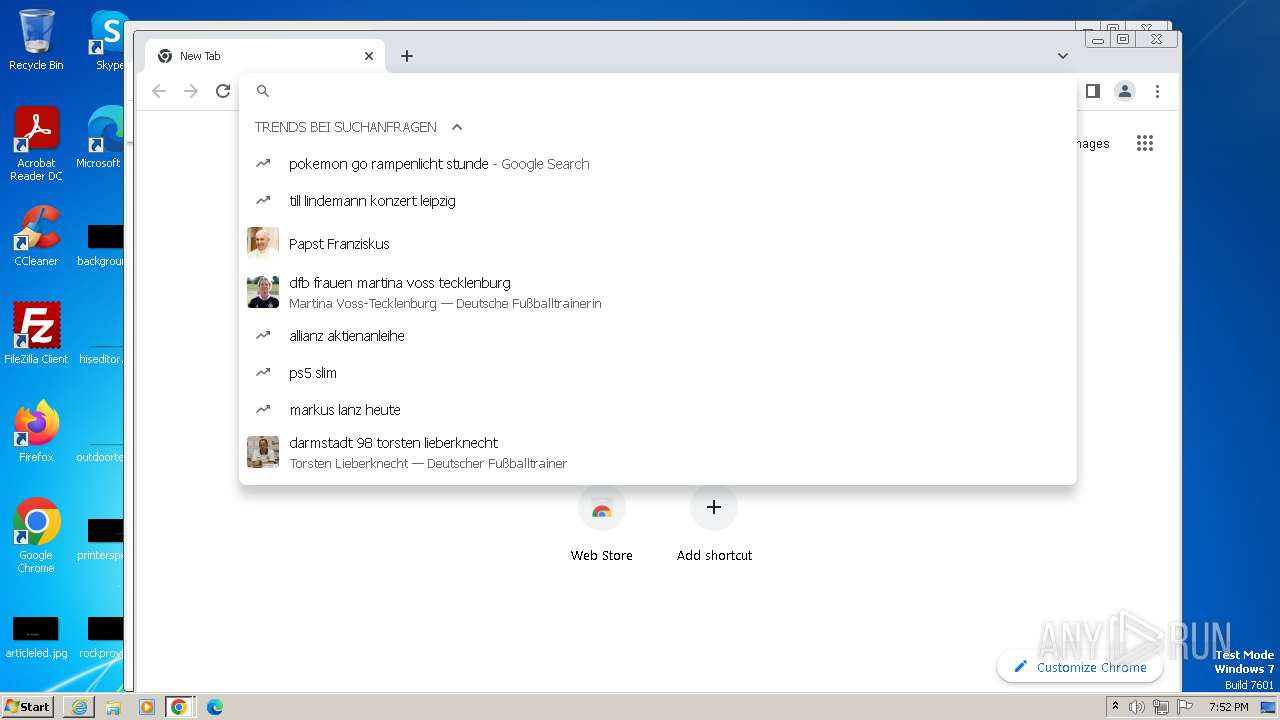Image resolution: width=1280 pixels, height=720 pixels.
Task: Toggle the Chrome side panel icon
Action: click(x=1093, y=91)
